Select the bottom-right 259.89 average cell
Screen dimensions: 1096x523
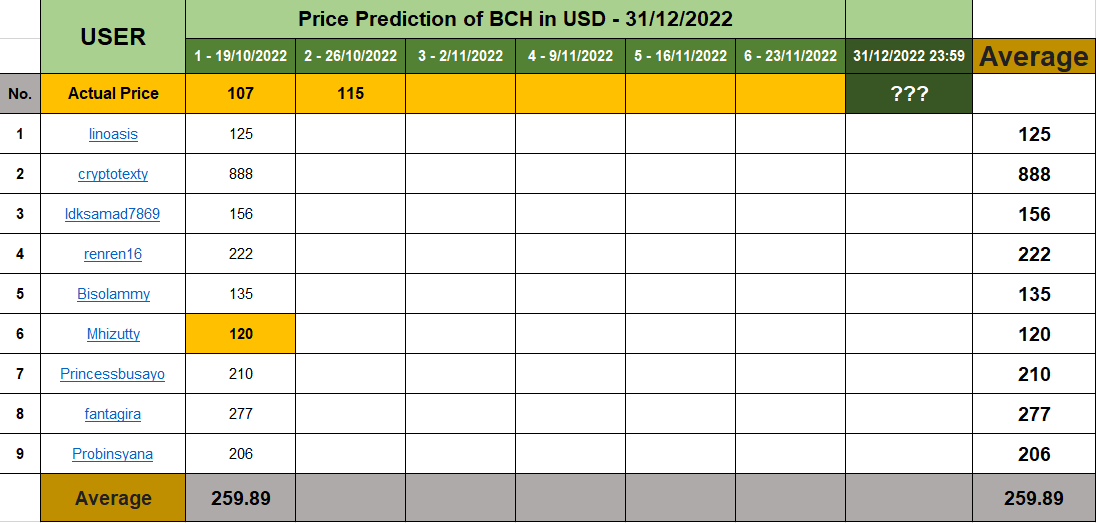pyautogui.click(x=1034, y=498)
